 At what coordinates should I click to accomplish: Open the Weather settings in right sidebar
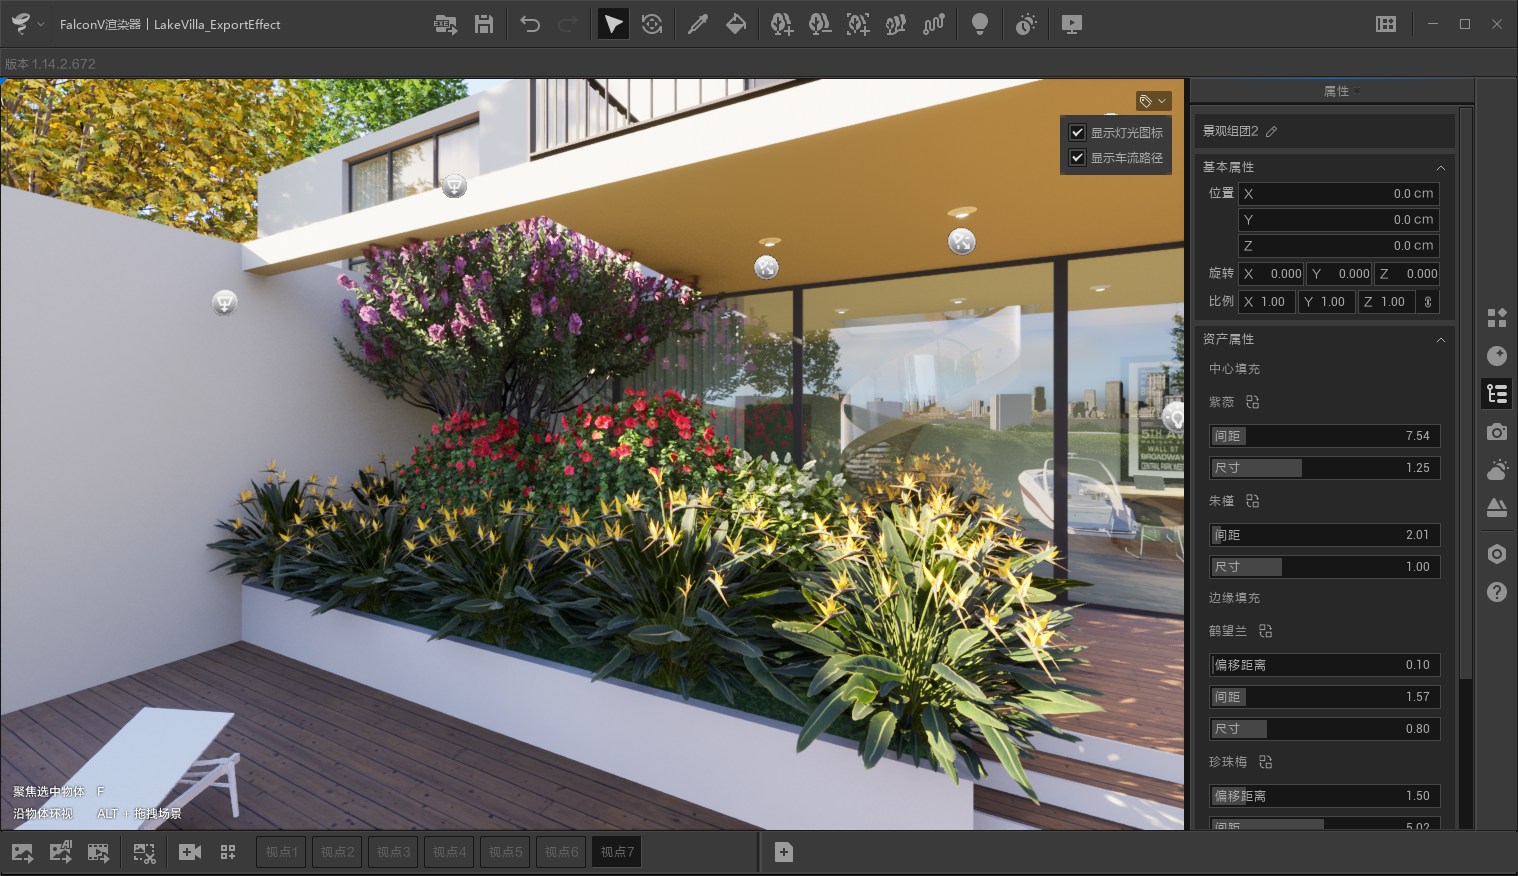pyautogui.click(x=1497, y=470)
